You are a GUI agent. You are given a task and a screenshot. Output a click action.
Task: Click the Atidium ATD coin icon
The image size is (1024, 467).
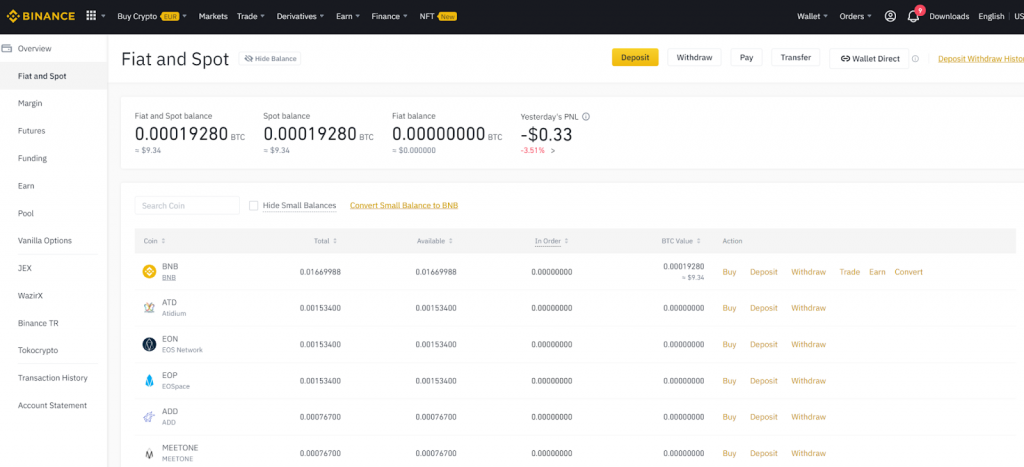point(149,308)
